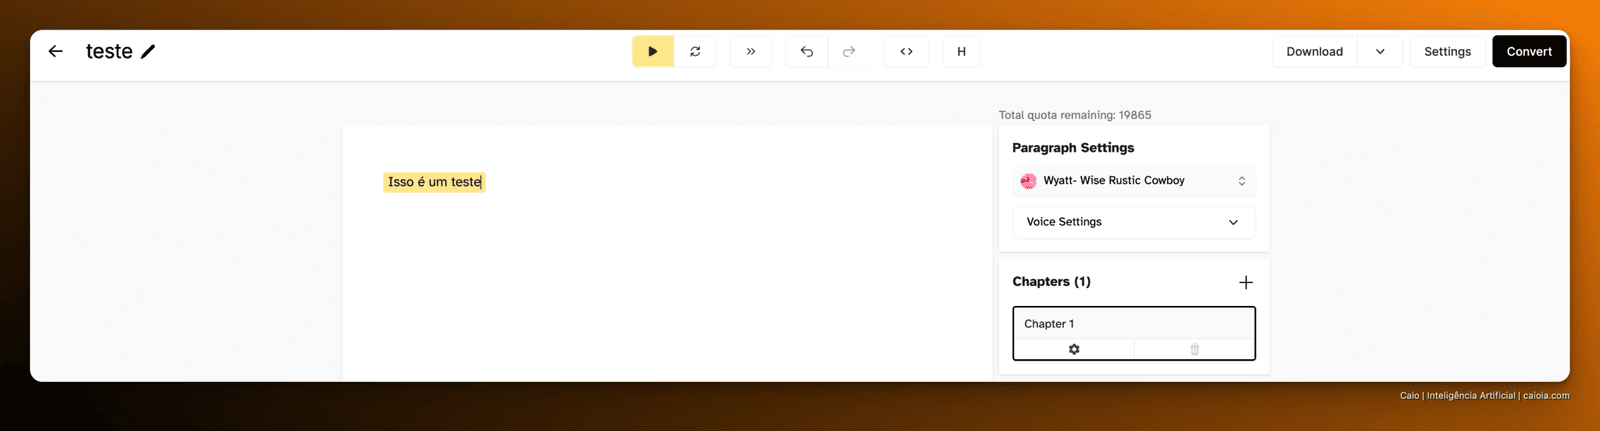Open Settings in the top bar
This screenshot has width=1600, height=431.
1447,51
